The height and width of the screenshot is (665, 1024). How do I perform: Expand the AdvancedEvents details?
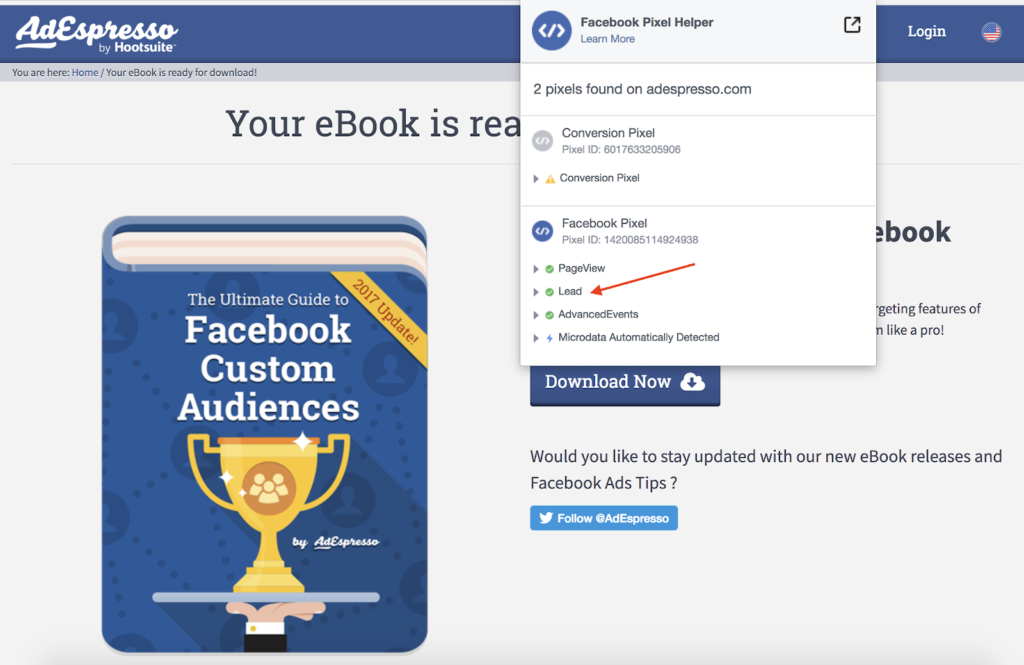click(x=536, y=315)
